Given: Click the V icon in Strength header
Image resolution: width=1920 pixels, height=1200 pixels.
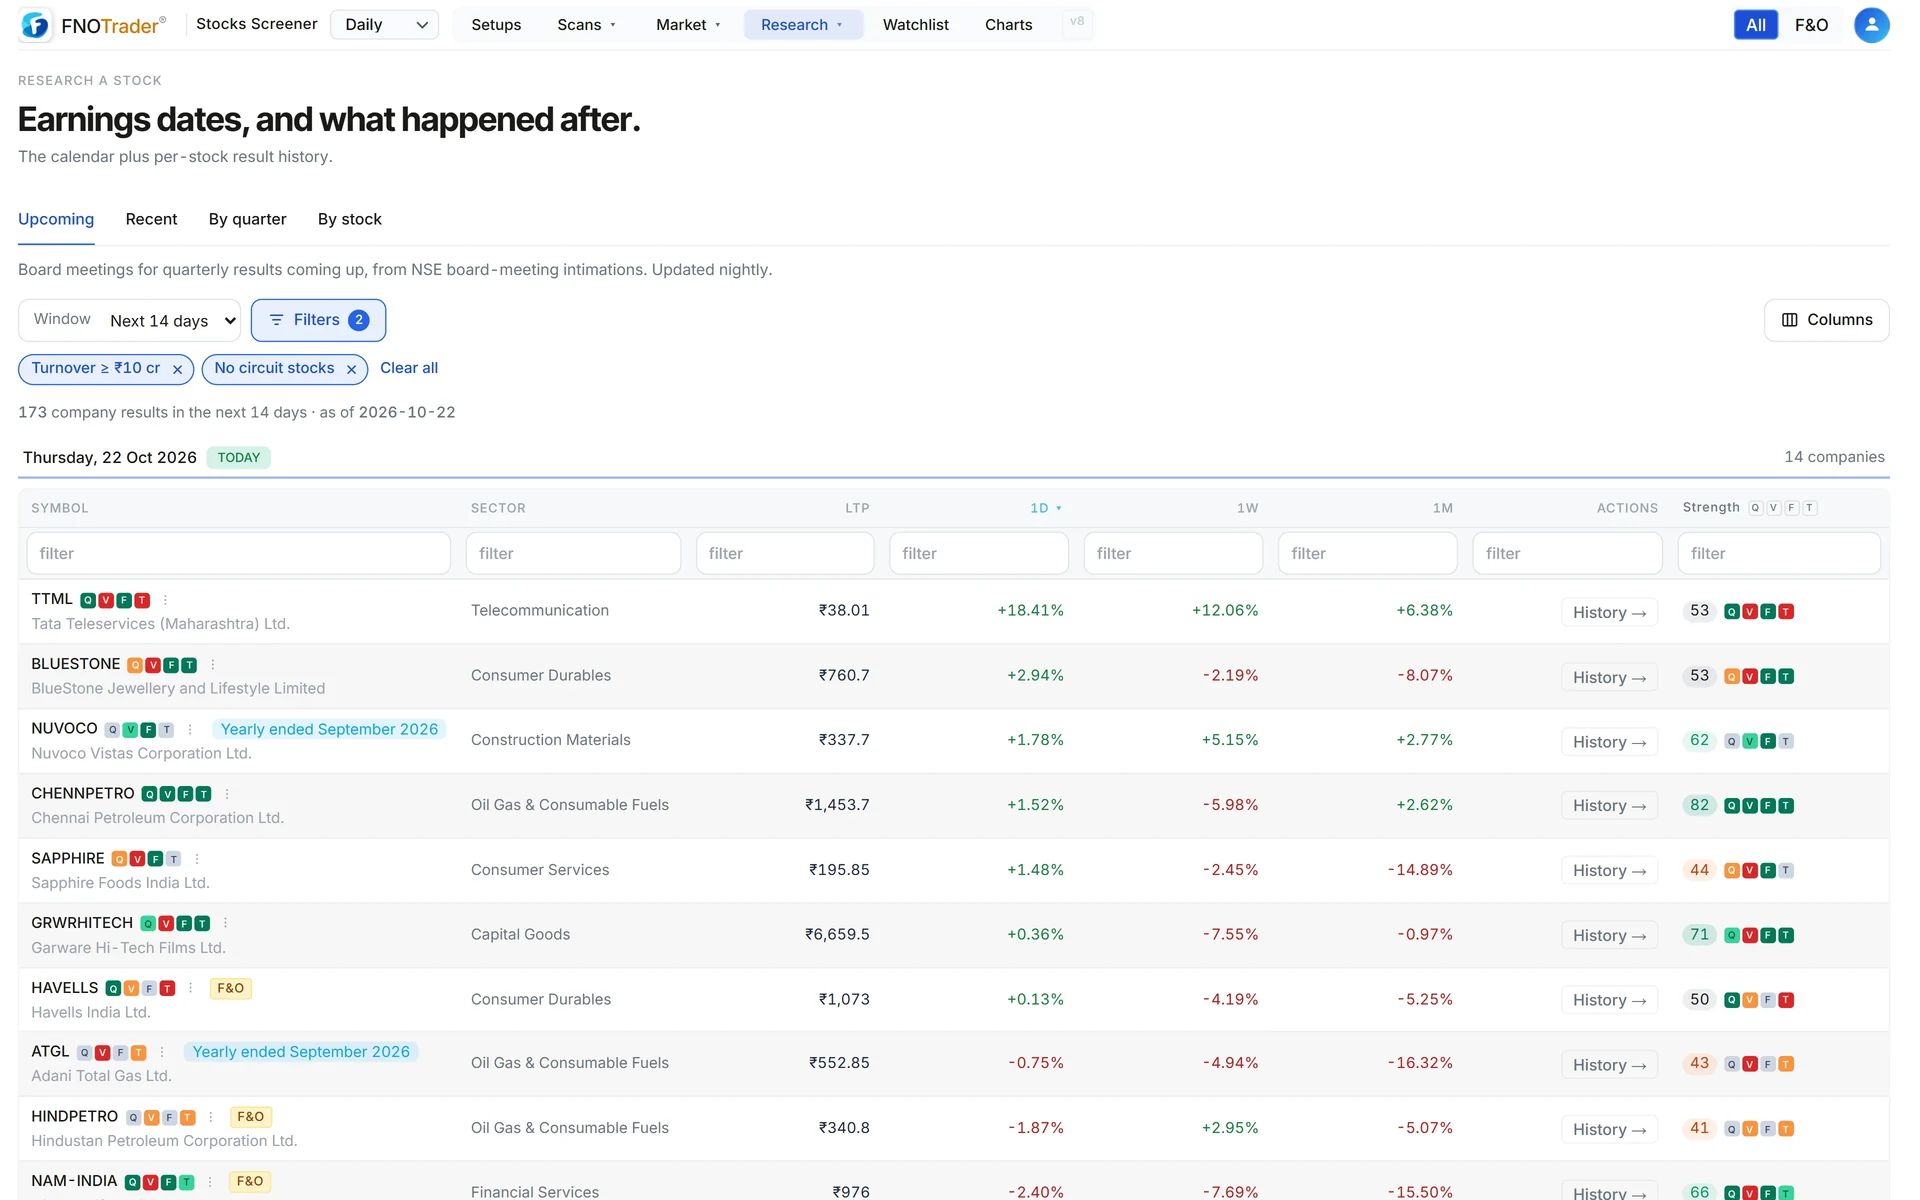Looking at the screenshot, I should [x=1773, y=508].
